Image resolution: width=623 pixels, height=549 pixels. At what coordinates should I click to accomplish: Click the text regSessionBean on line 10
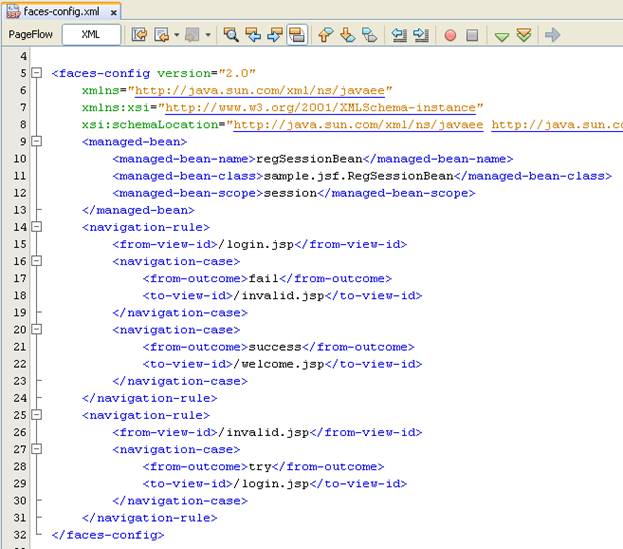[x=309, y=159]
